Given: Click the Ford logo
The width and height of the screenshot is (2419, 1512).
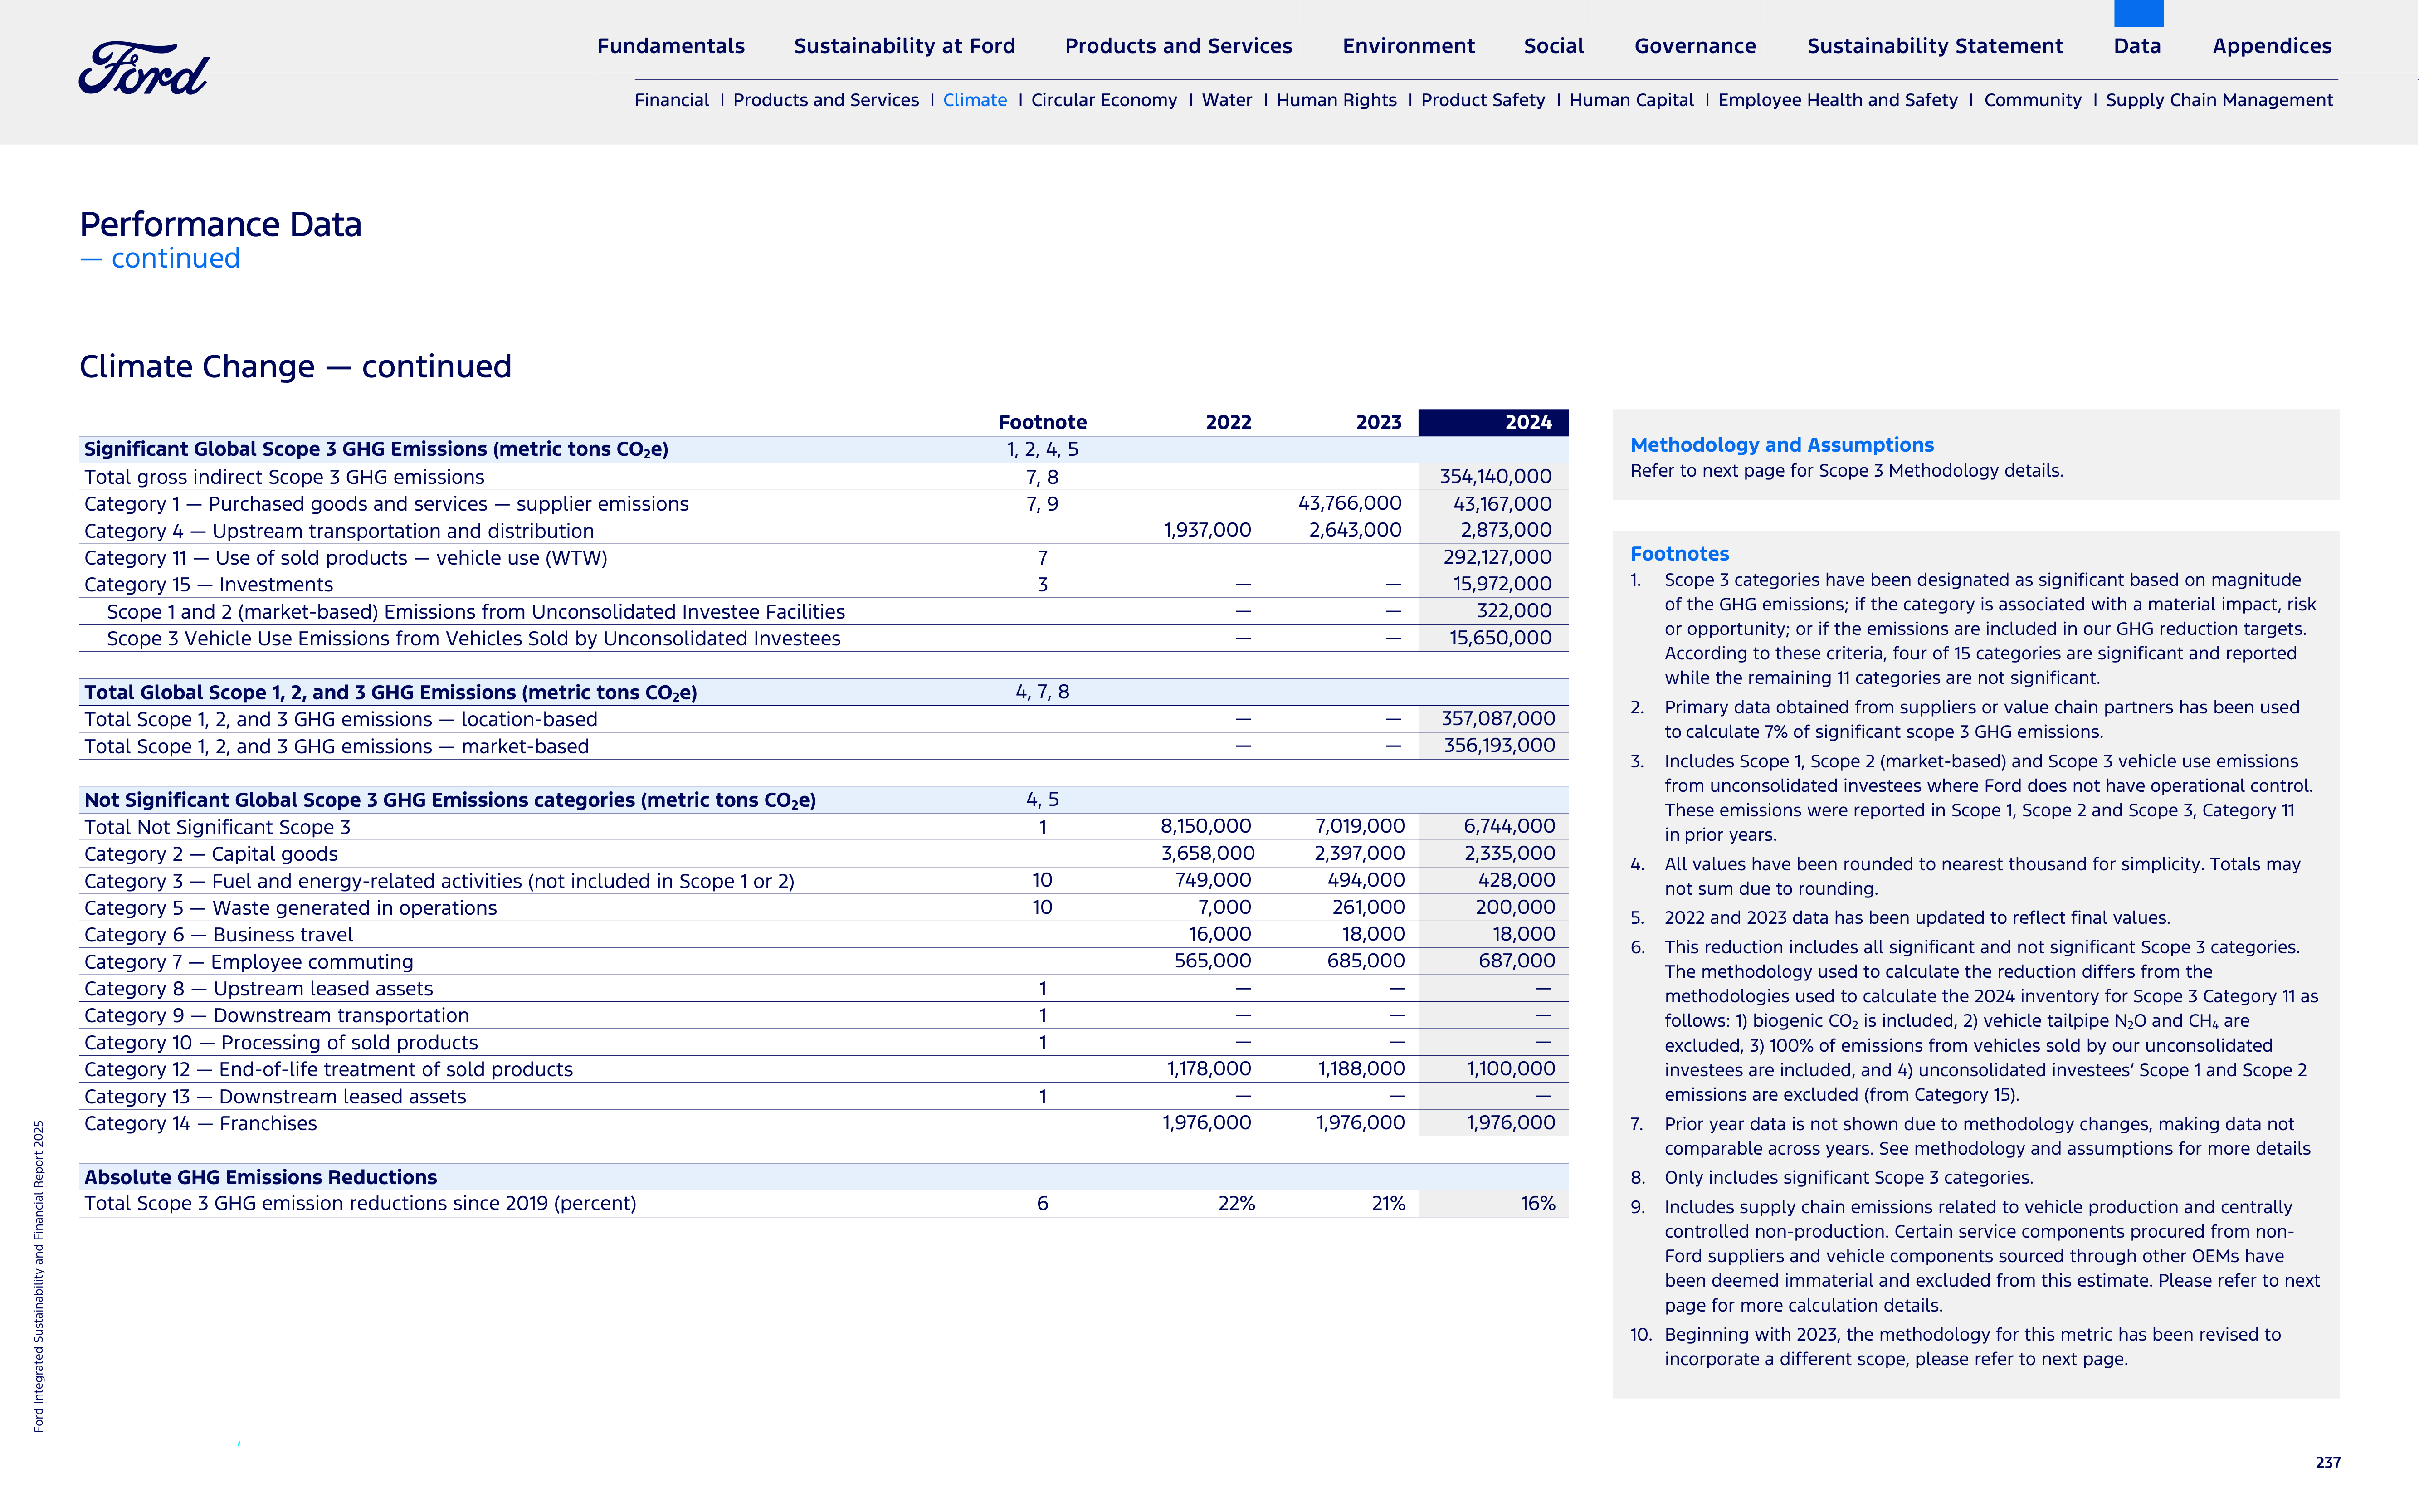Looking at the screenshot, I should tap(144, 69).
